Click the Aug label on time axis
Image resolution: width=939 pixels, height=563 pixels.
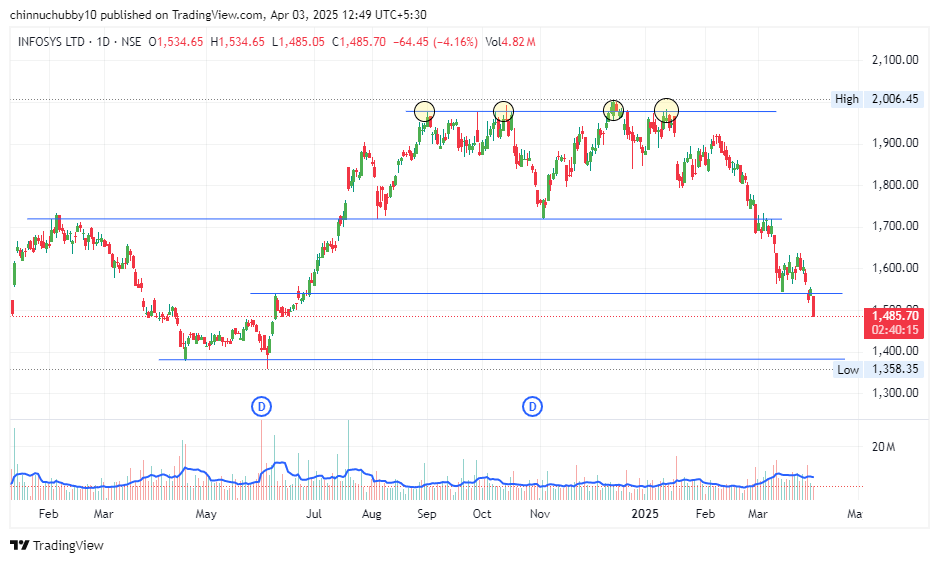pos(371,514)
